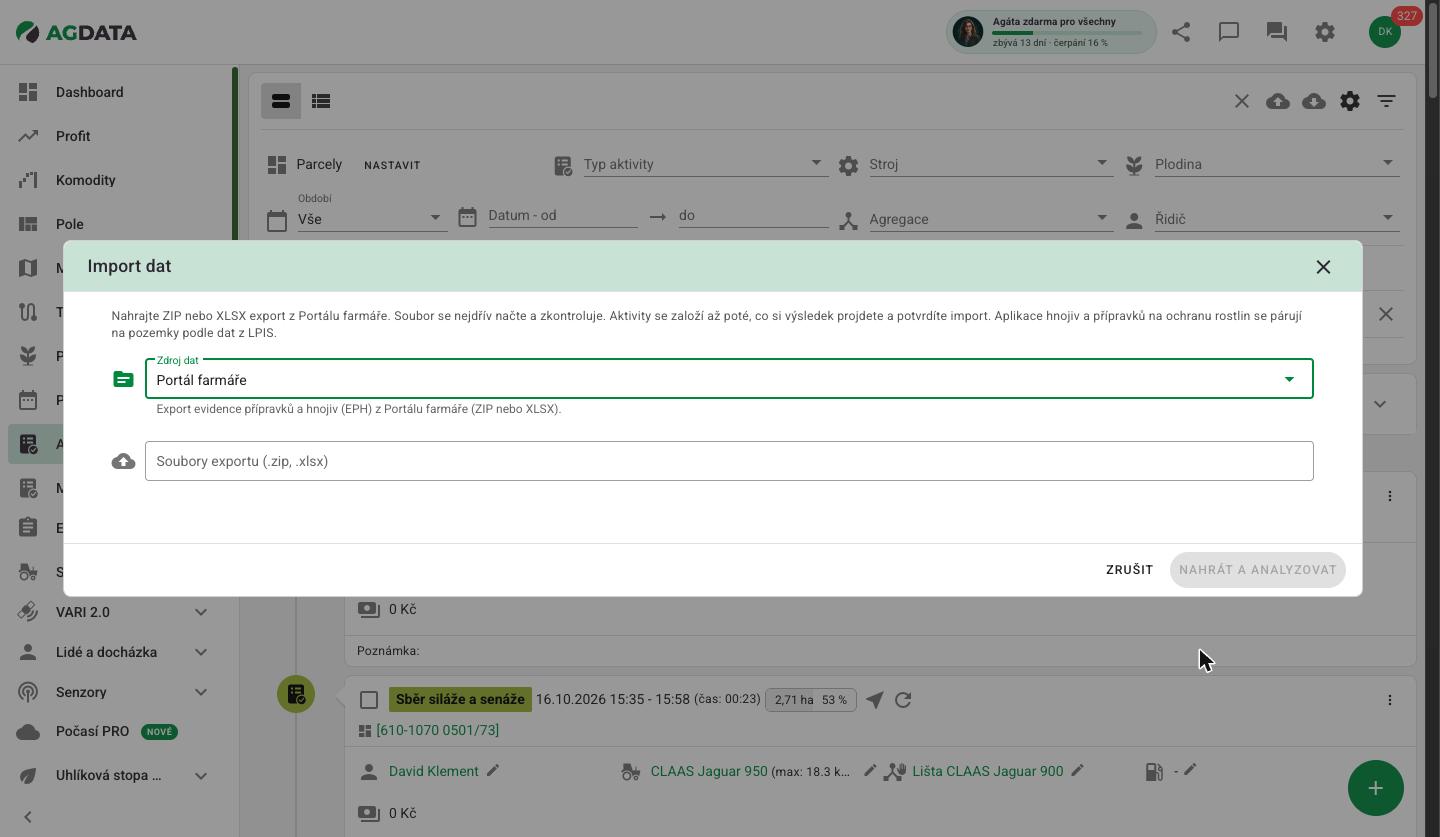Open parcel link [610-1070 0501/73]
The height and width of the screenshot is (837, 1440).
click(438, 730)
